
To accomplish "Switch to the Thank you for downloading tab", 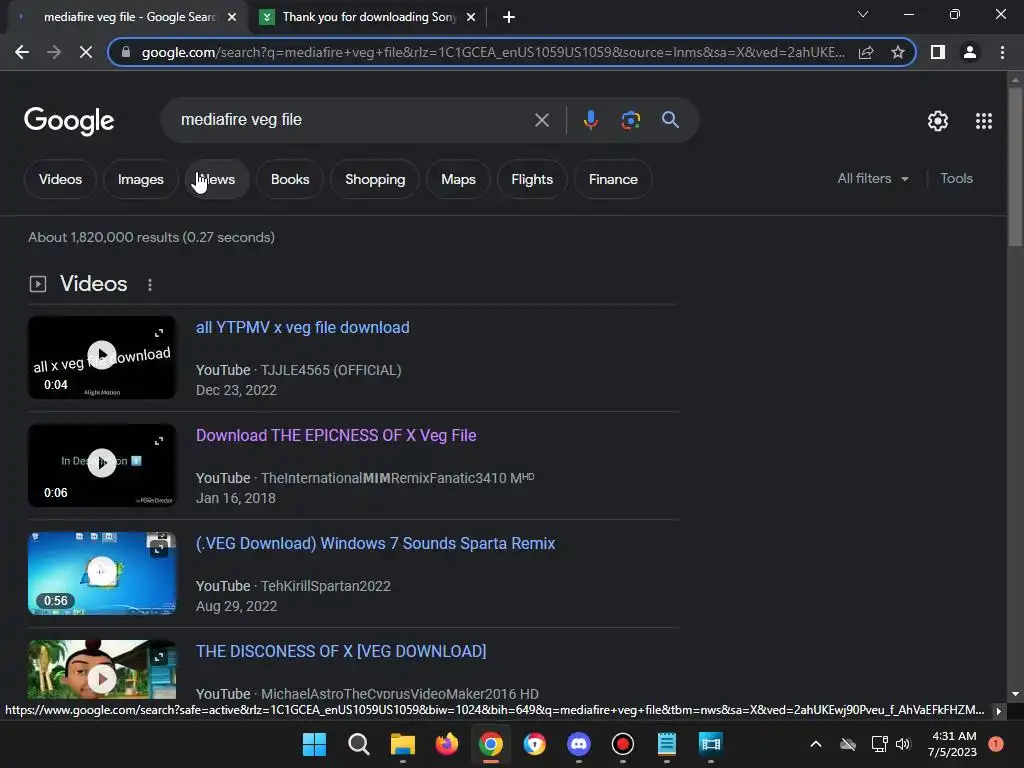I will tap(369, 17).
